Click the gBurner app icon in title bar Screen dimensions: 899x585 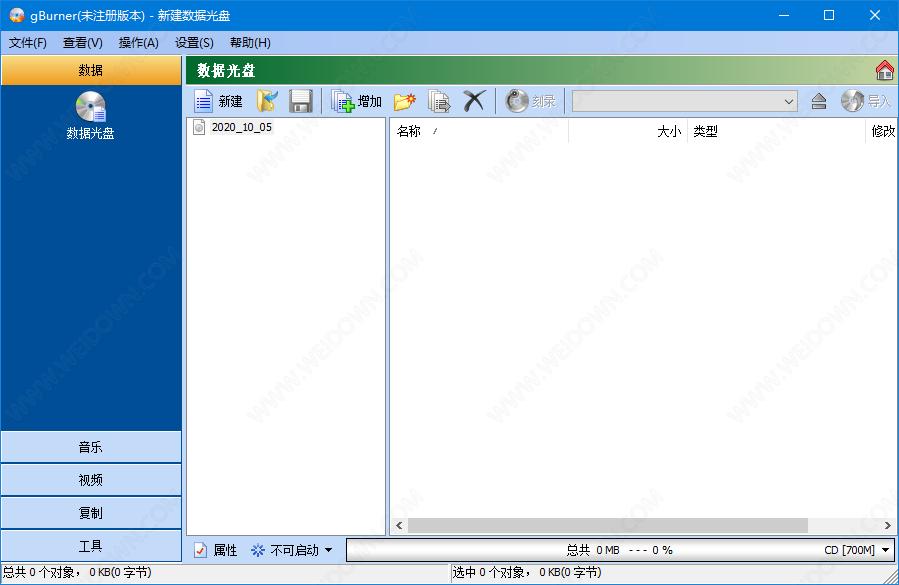(x=17, y=15)
